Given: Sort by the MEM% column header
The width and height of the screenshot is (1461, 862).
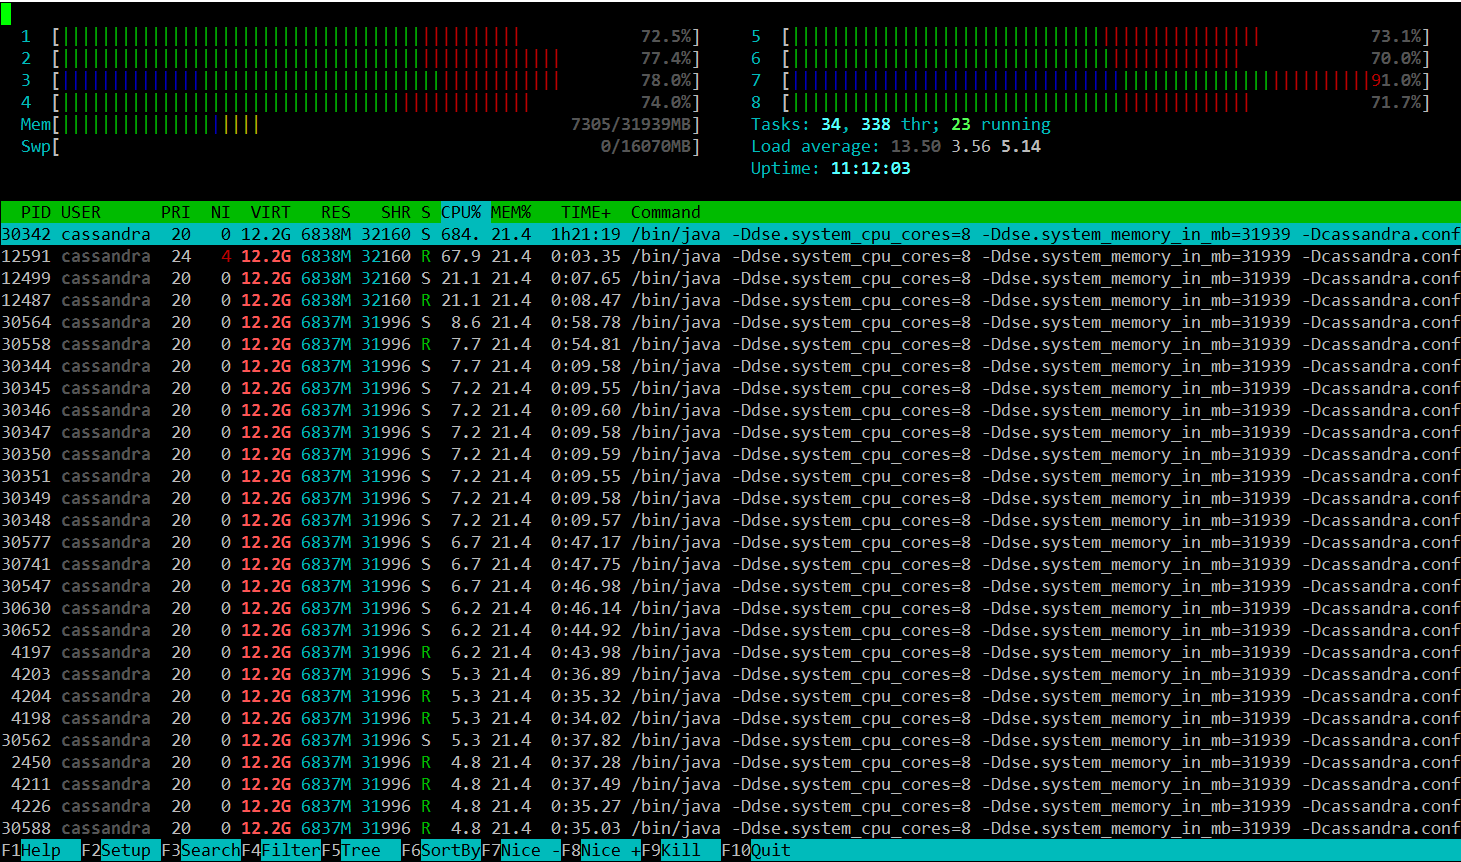Looking at the screenshot, I should tap(511, 212).
